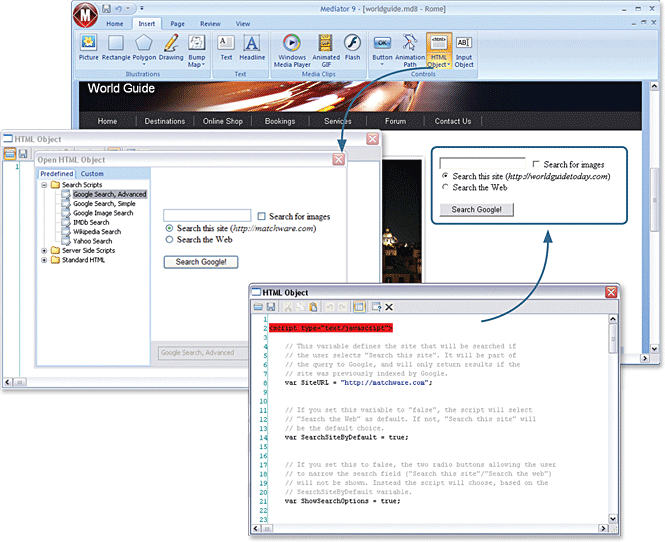This screenshot has width=665, height=542.
Task: Insert an Input Object
Action: pyautogui.click(x=464, y=50)
